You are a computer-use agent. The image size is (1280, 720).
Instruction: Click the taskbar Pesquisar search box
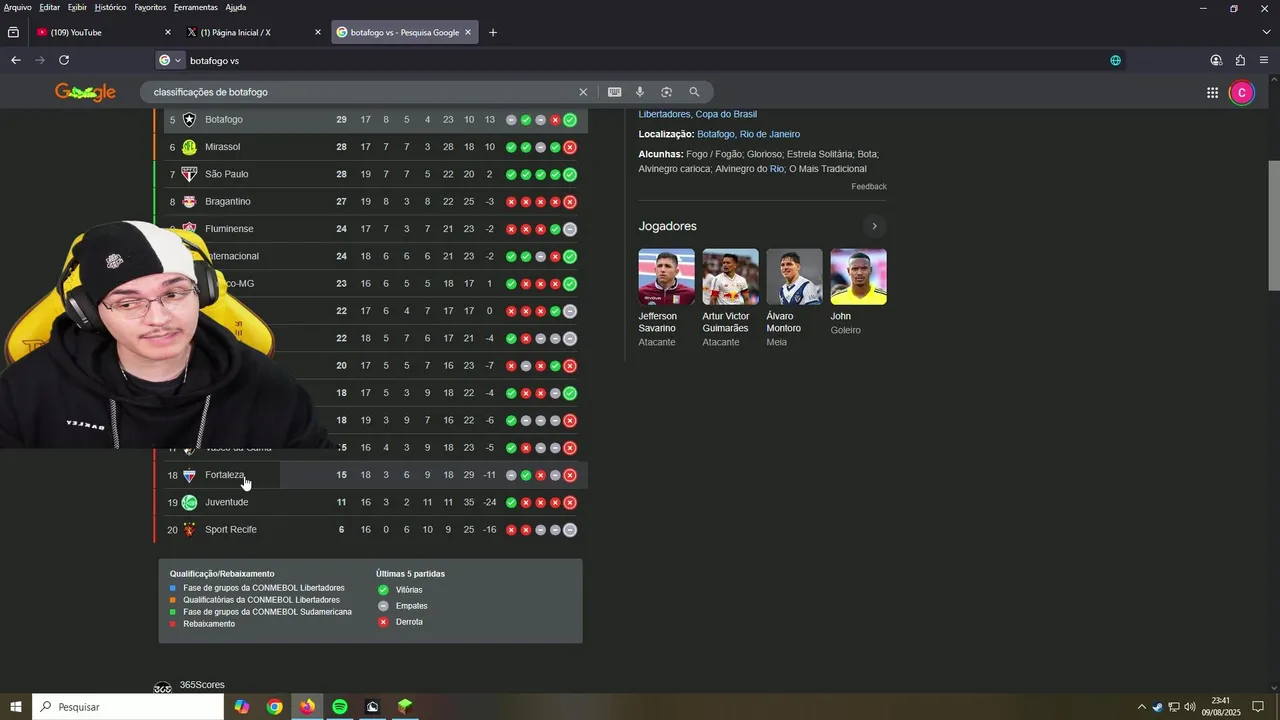point(128,707)
